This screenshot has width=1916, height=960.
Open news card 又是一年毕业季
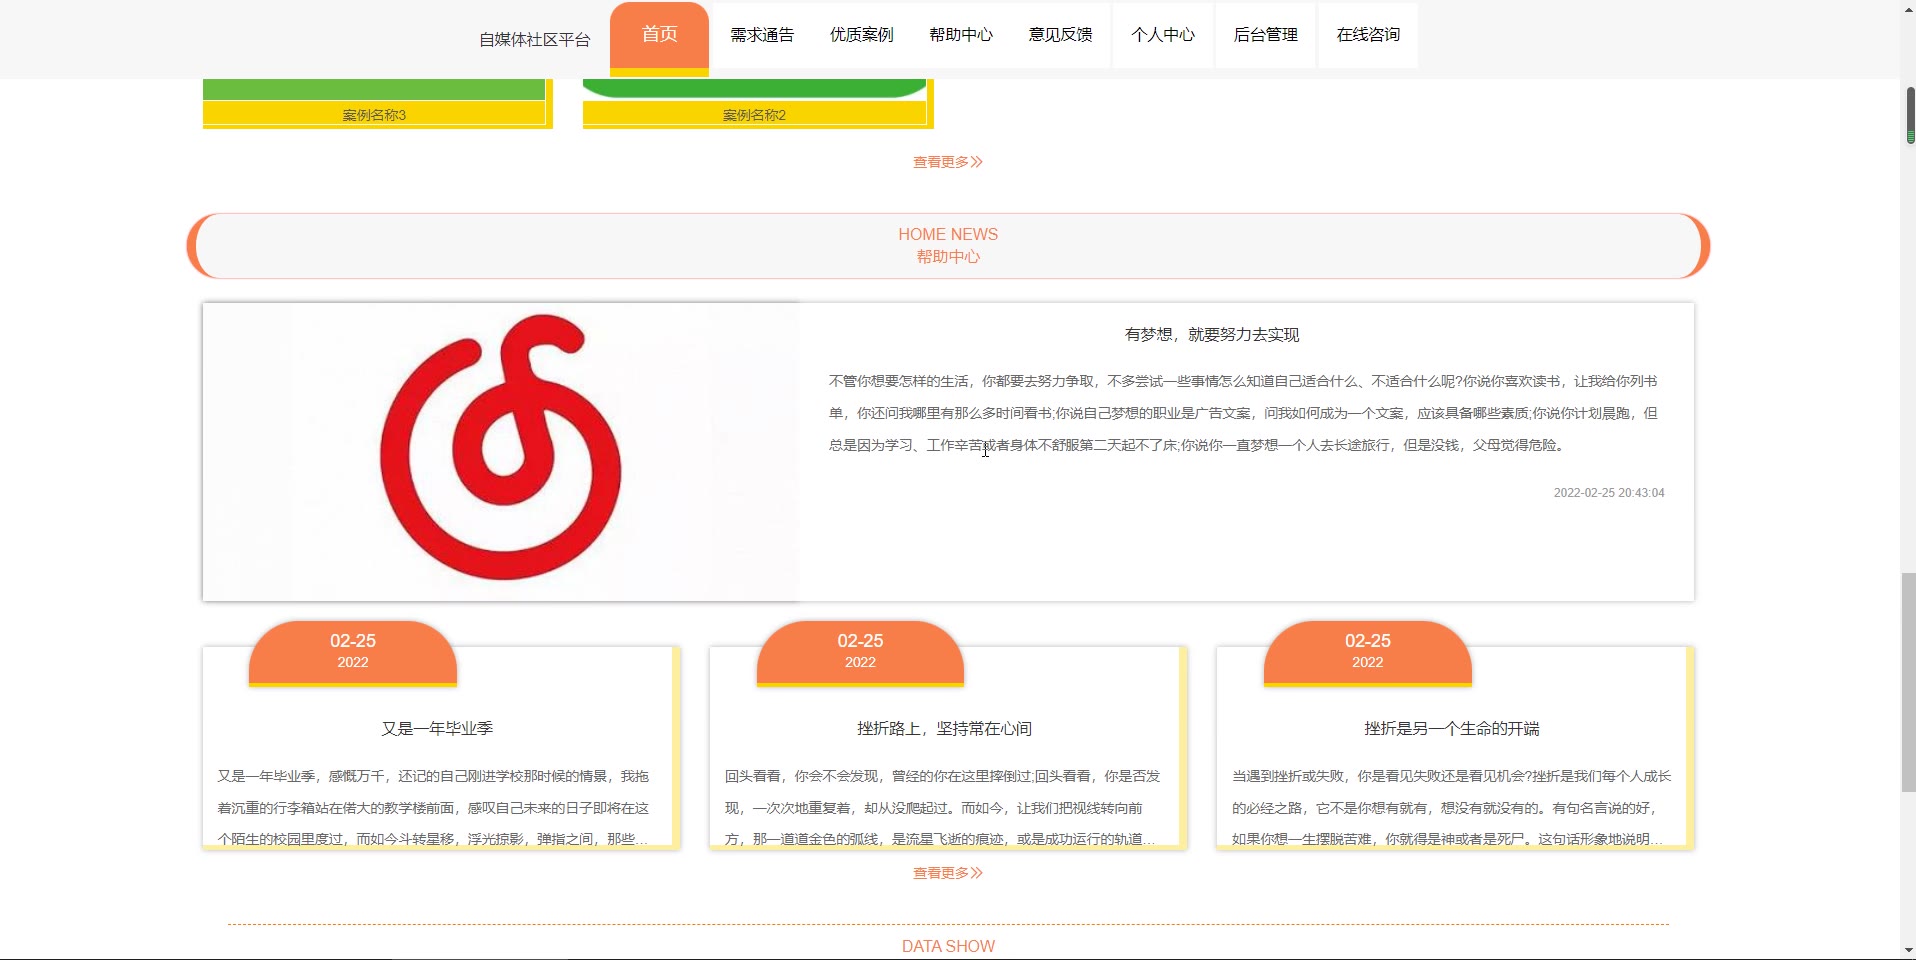point(437,729)
